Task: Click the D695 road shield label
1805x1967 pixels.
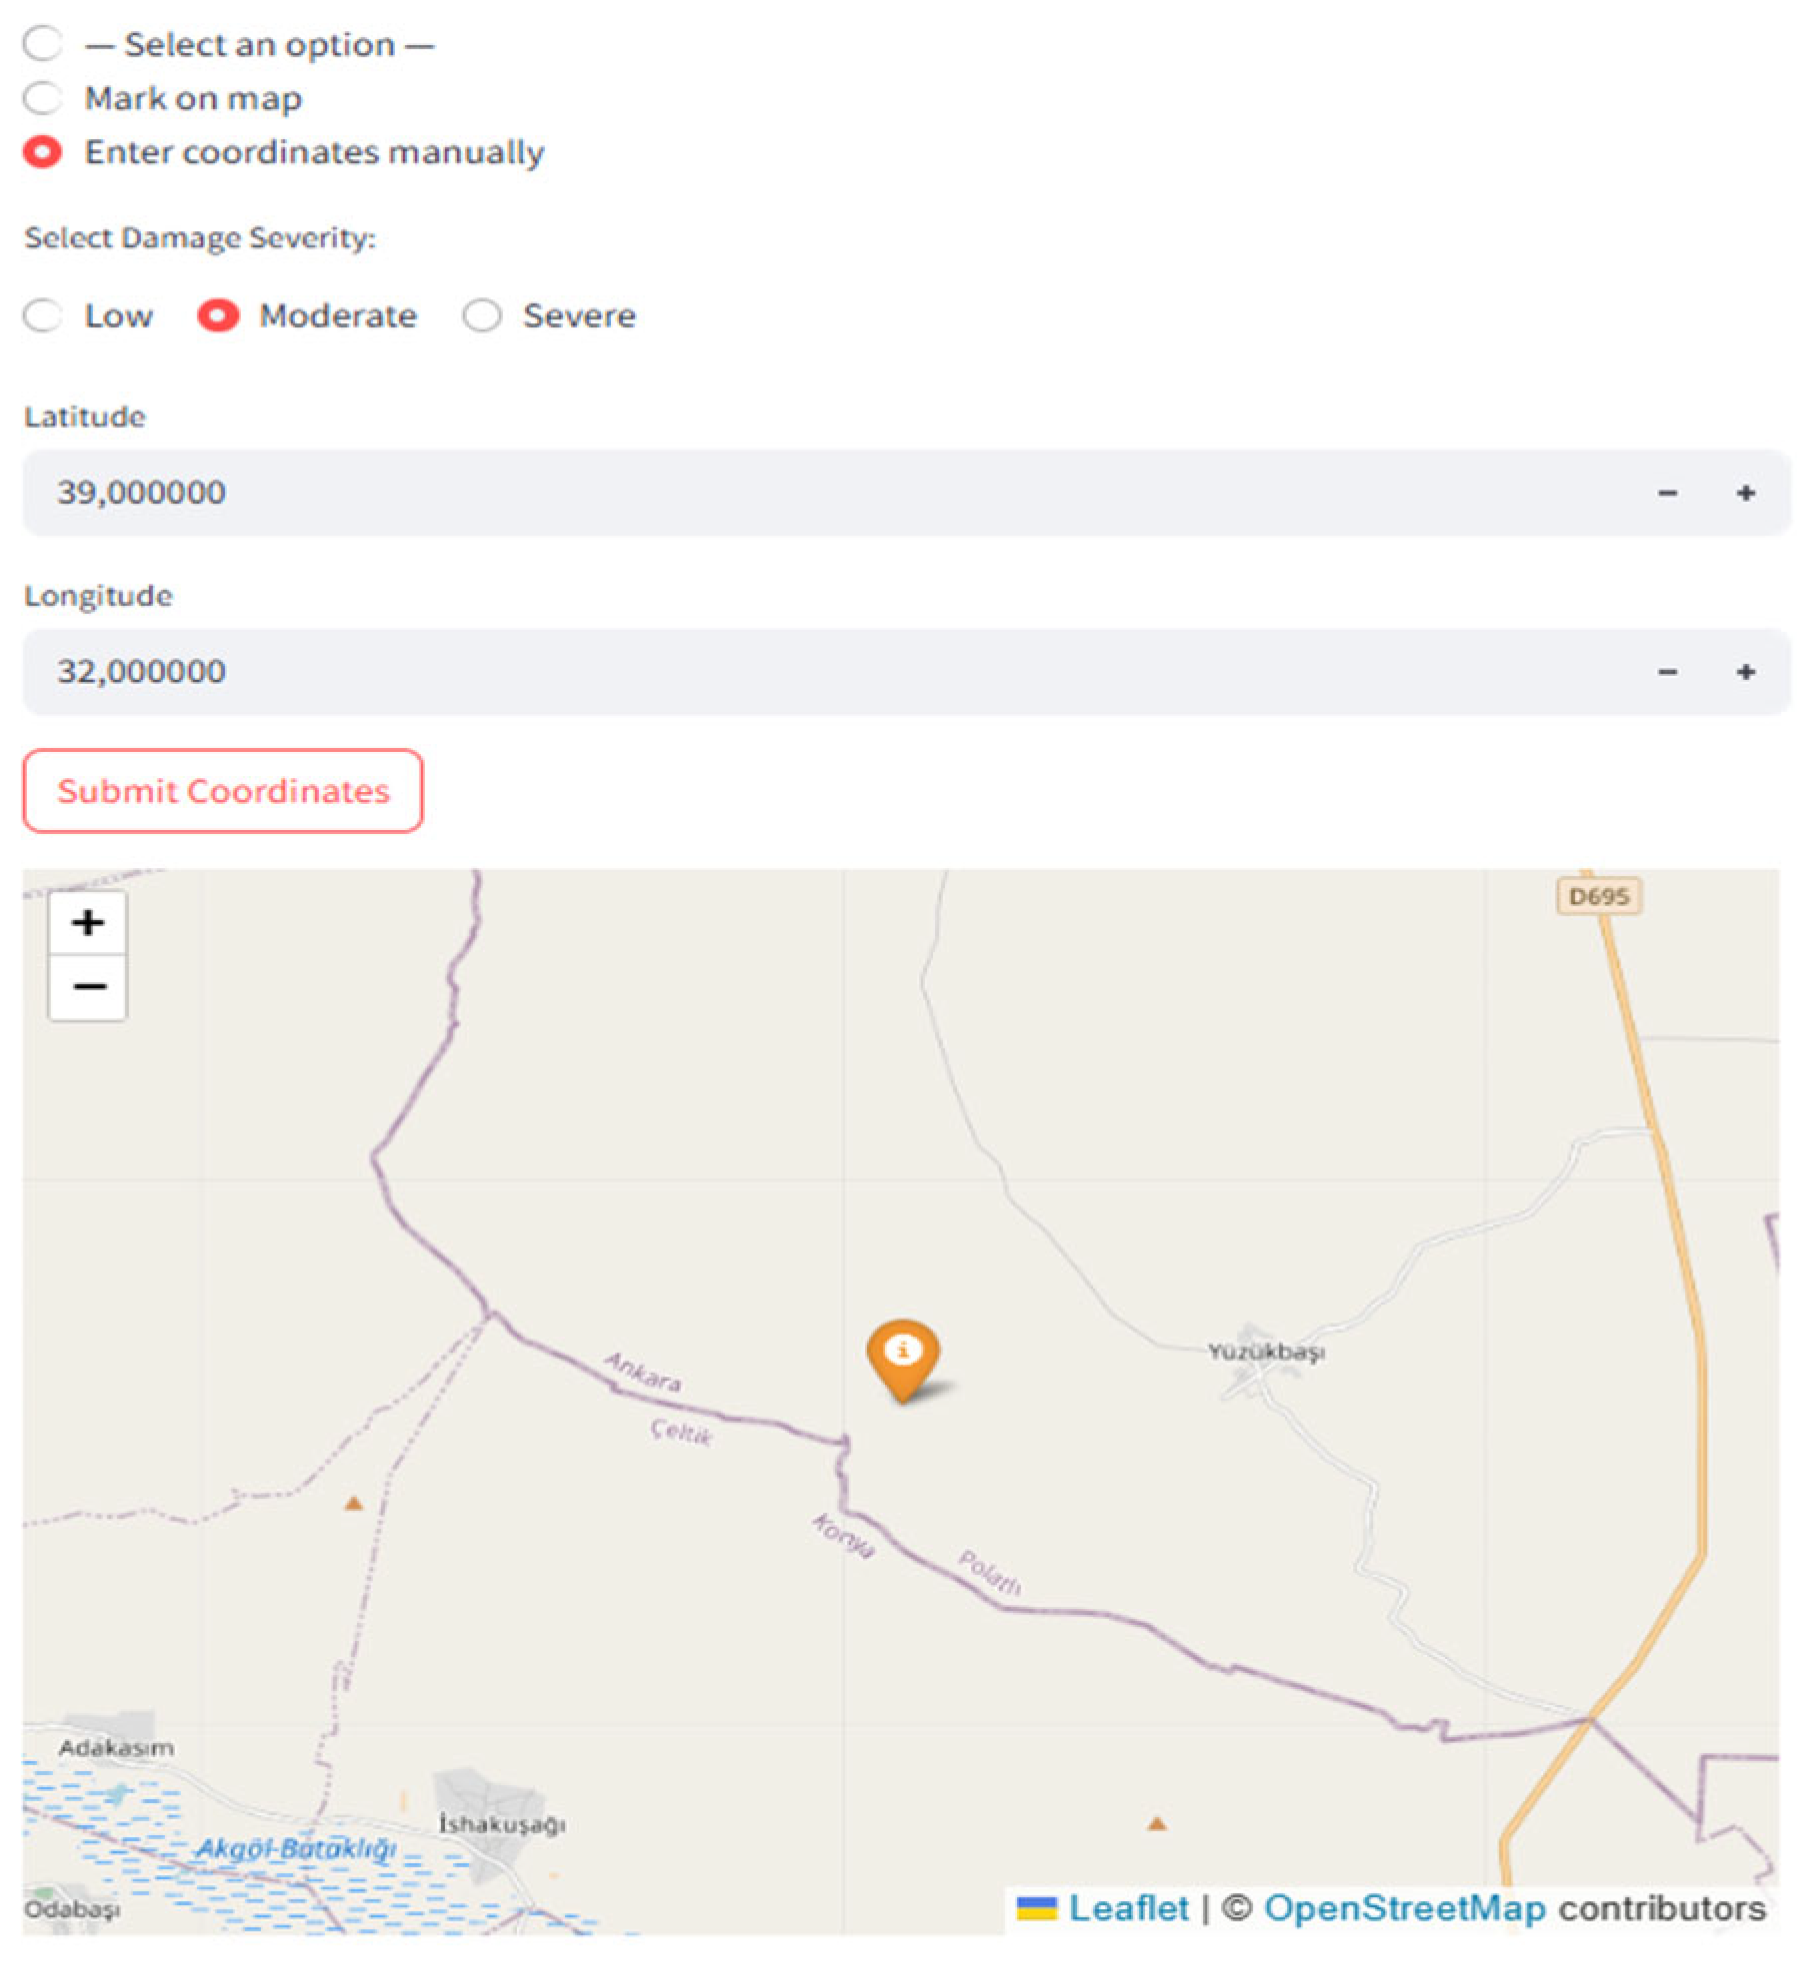Action: pyautogui.click(x=1598, y=896)
